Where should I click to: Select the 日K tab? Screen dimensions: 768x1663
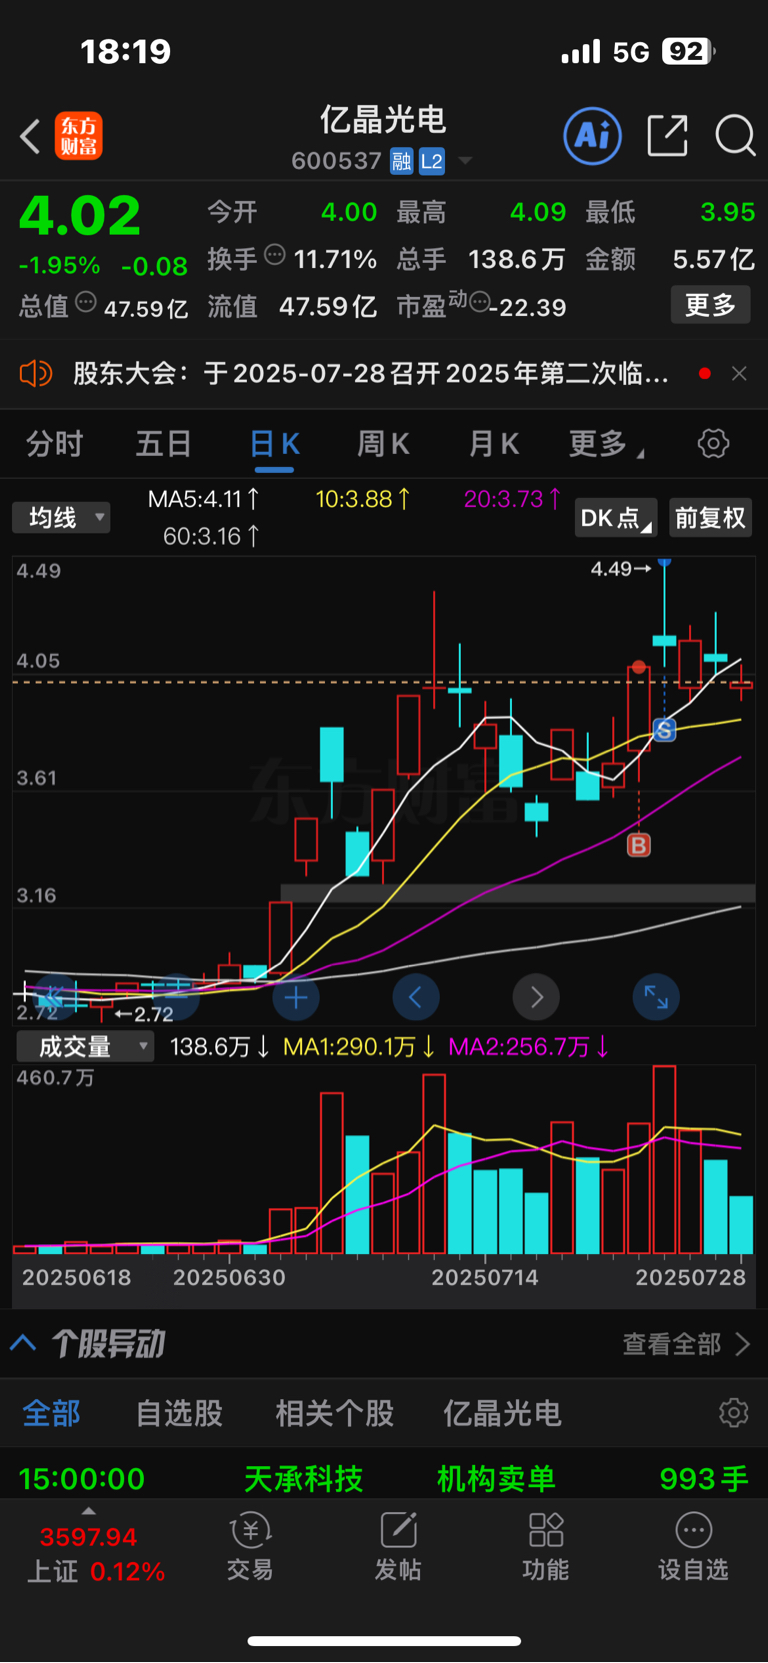[x=274, y=444]
